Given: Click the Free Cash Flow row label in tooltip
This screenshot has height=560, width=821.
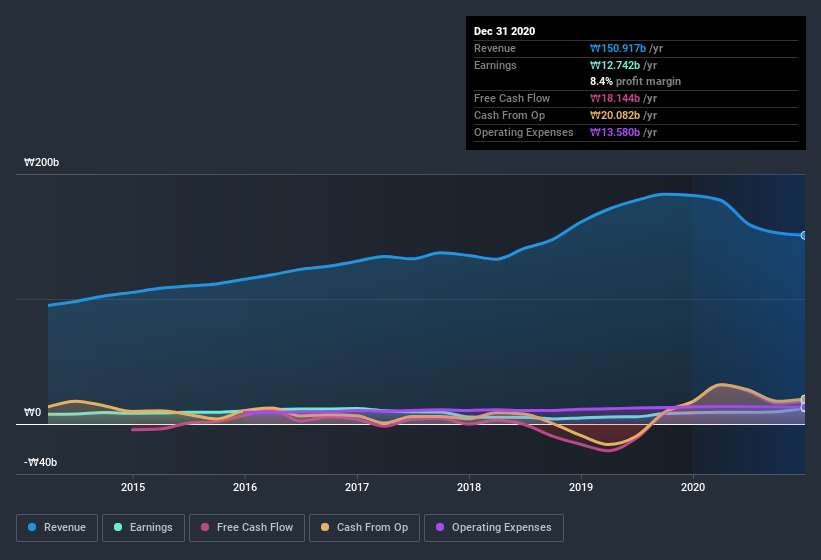Looking at the screenshot, I should 512,98.
